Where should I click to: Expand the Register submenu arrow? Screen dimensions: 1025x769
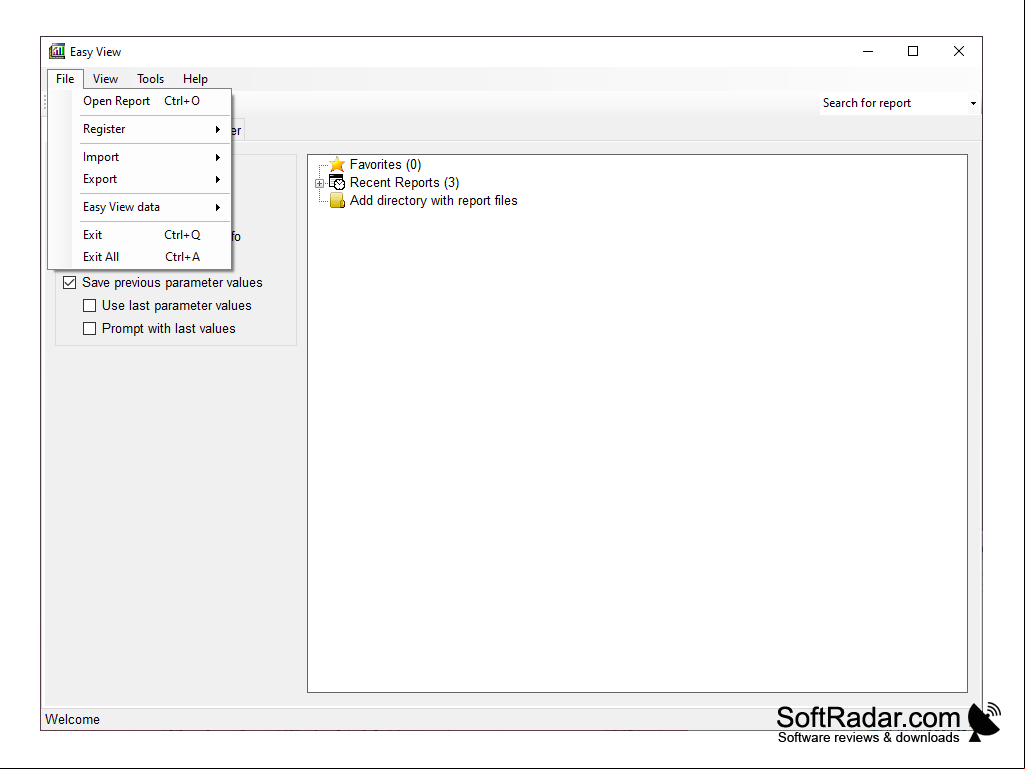pos(218,129)
